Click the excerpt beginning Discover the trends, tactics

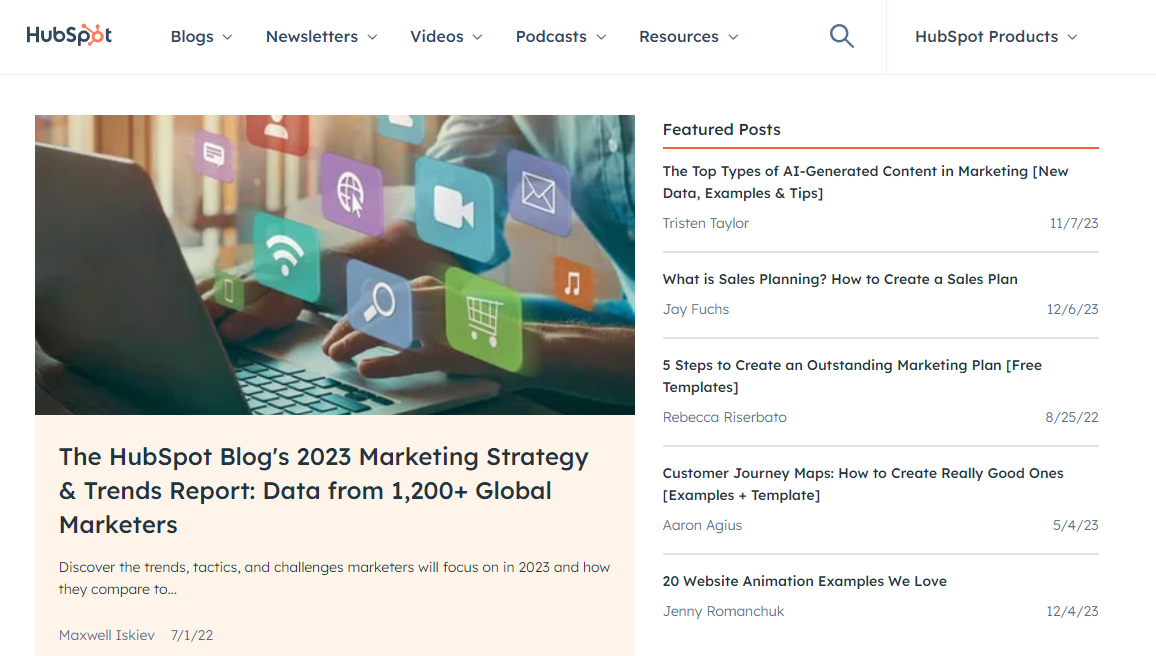(x=334, y=578)
